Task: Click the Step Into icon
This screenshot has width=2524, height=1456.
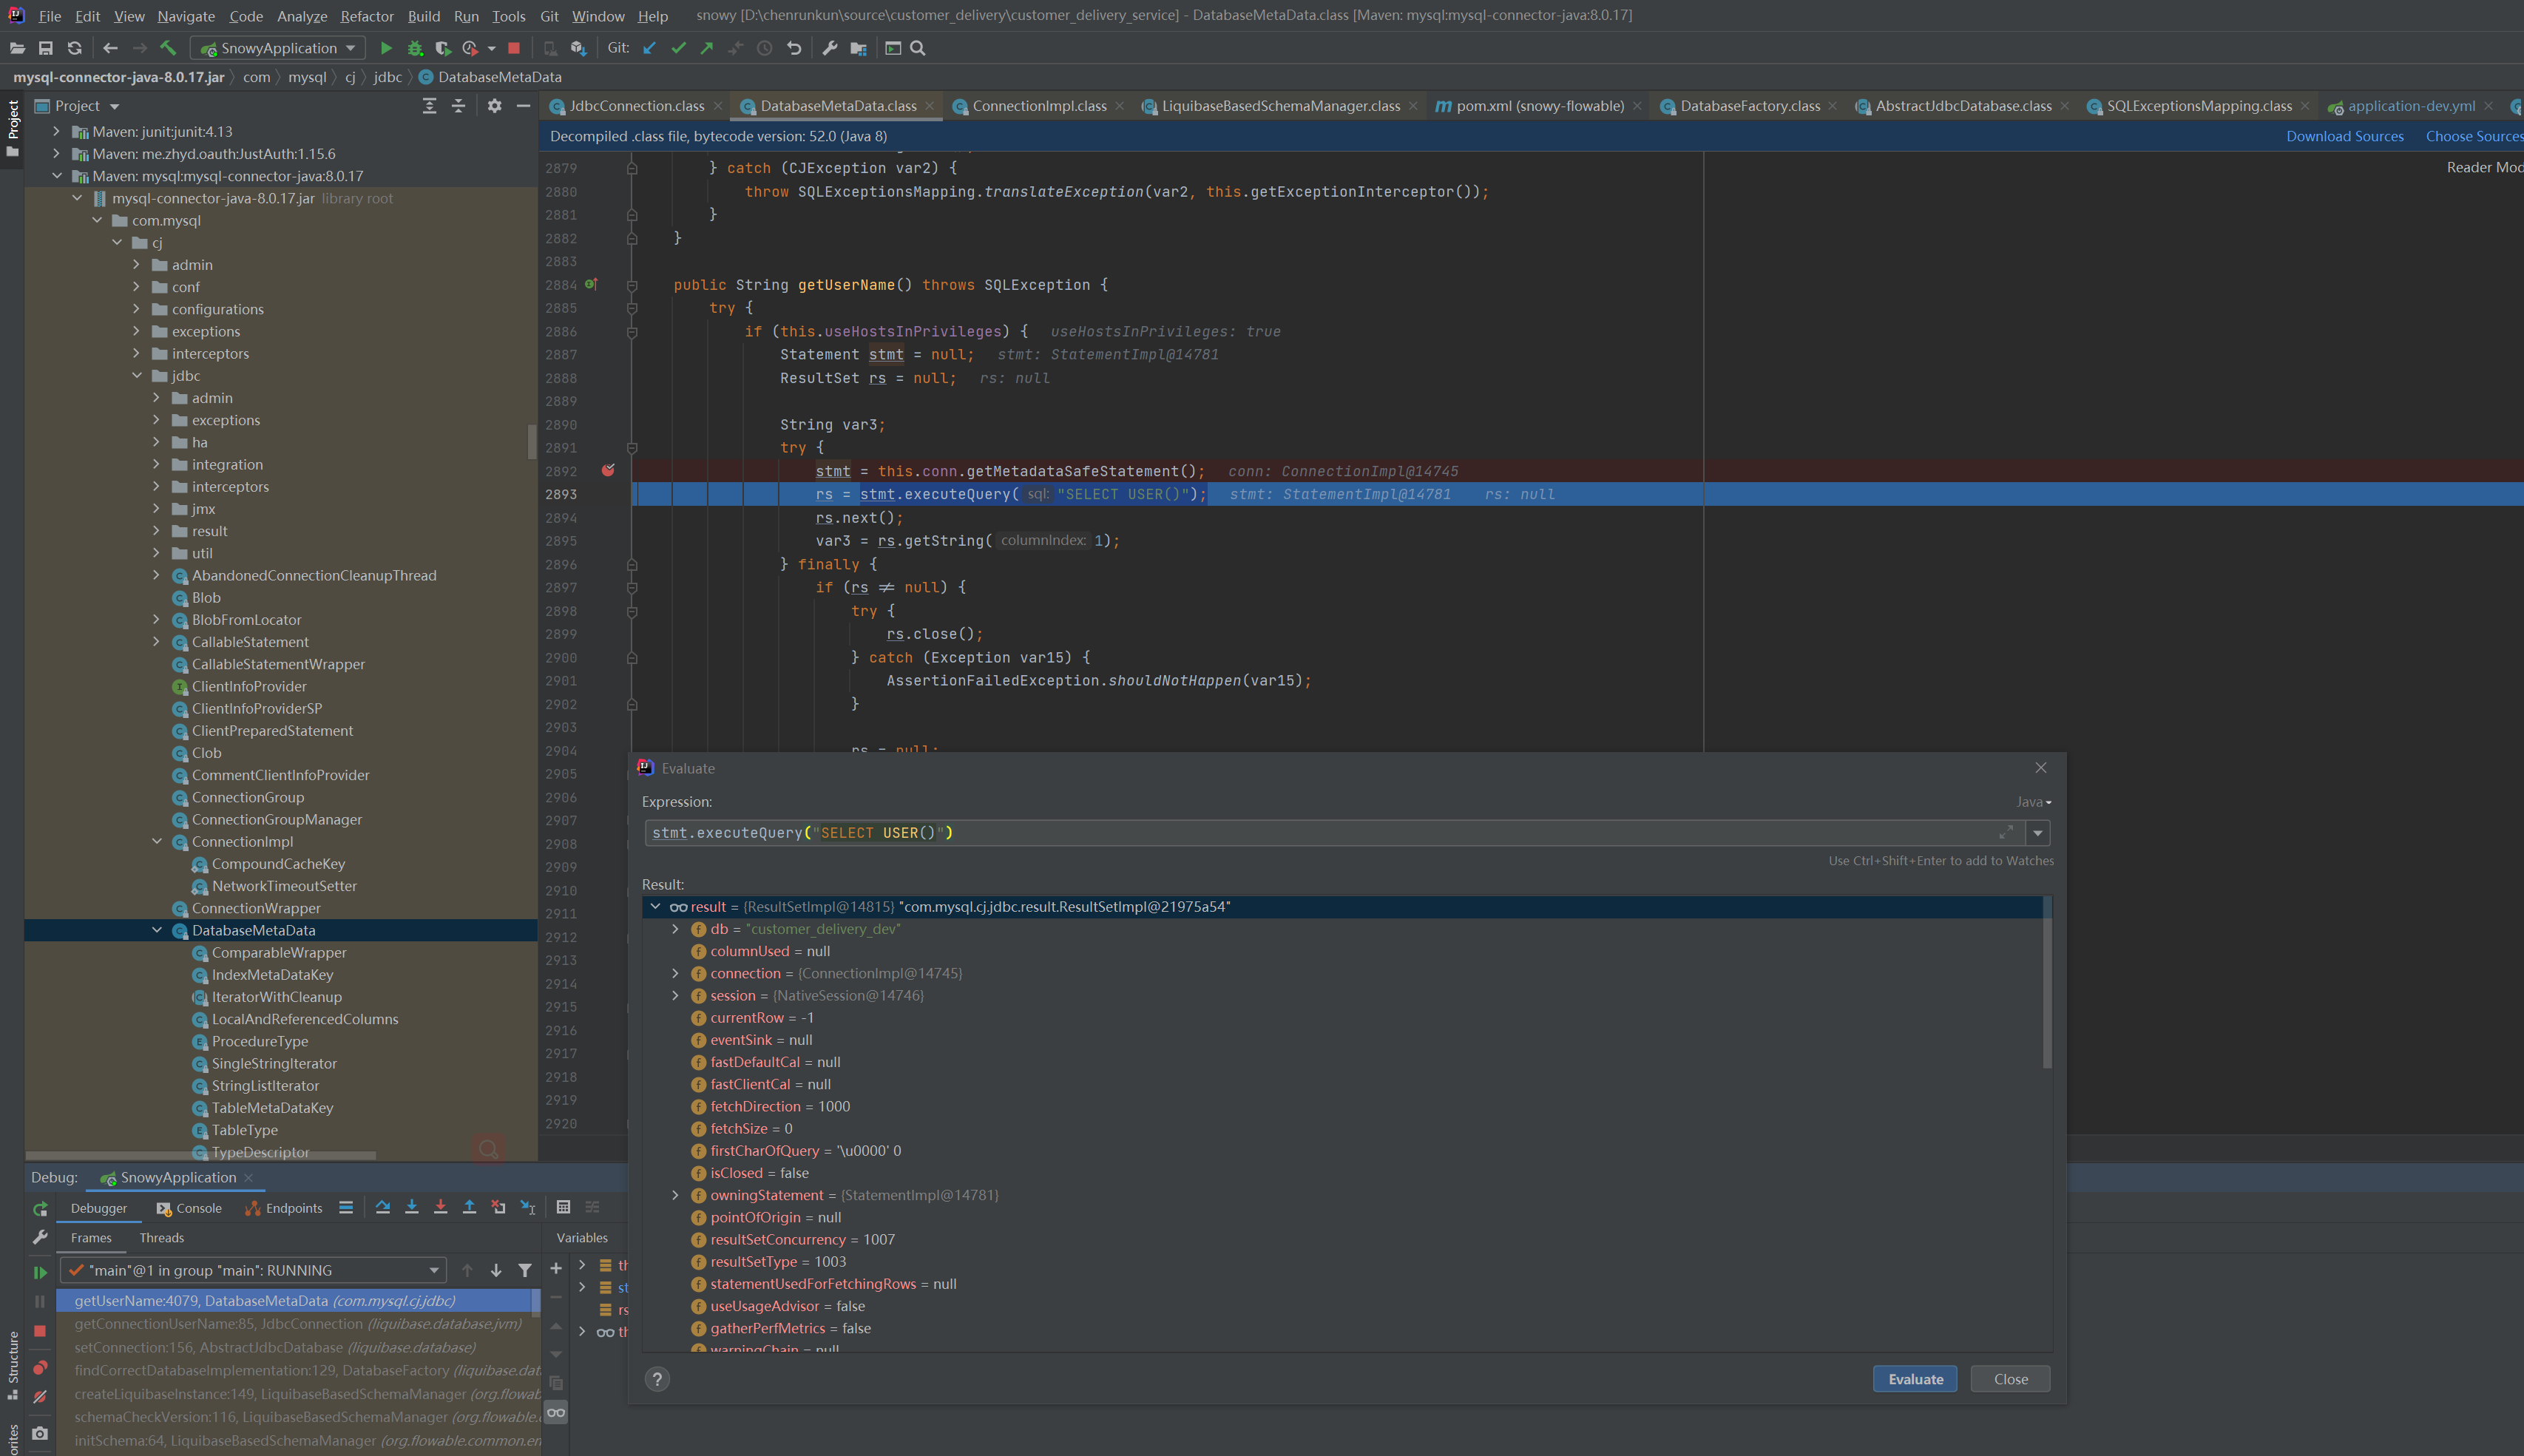Action: 411,1207
